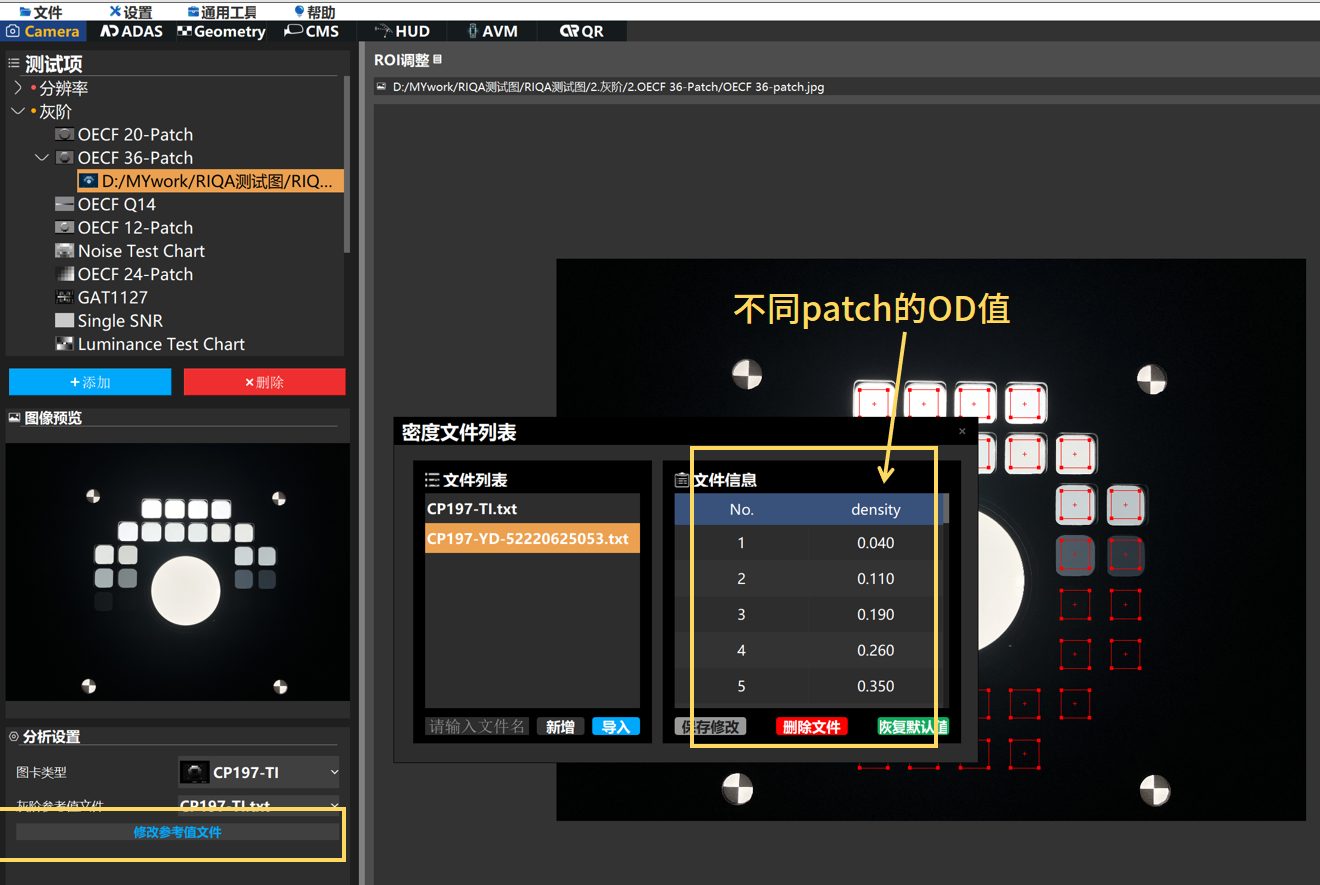The image size is (1320, 885).
Task: Collapse the 灰阶 tree node
Action: pyautogui.click(x=18, y=111)
